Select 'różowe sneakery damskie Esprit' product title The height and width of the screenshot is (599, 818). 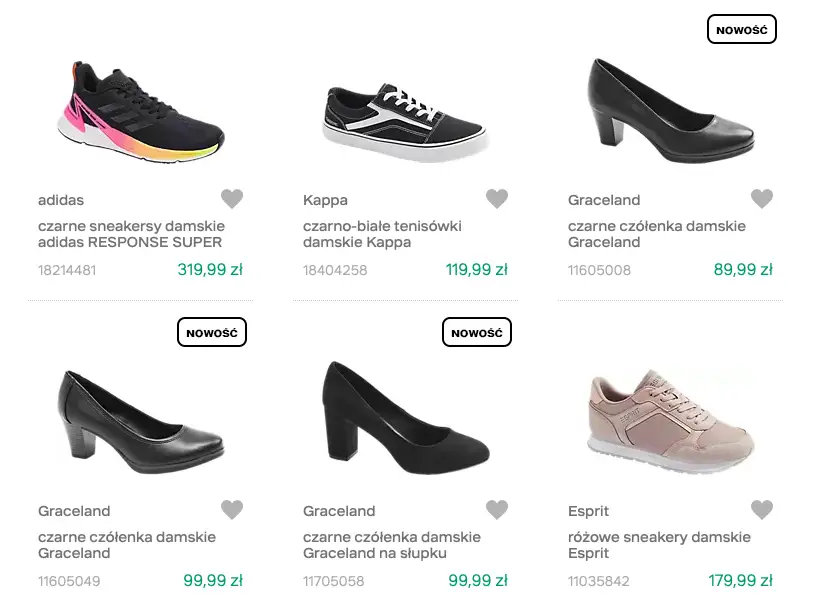[659, 545]
